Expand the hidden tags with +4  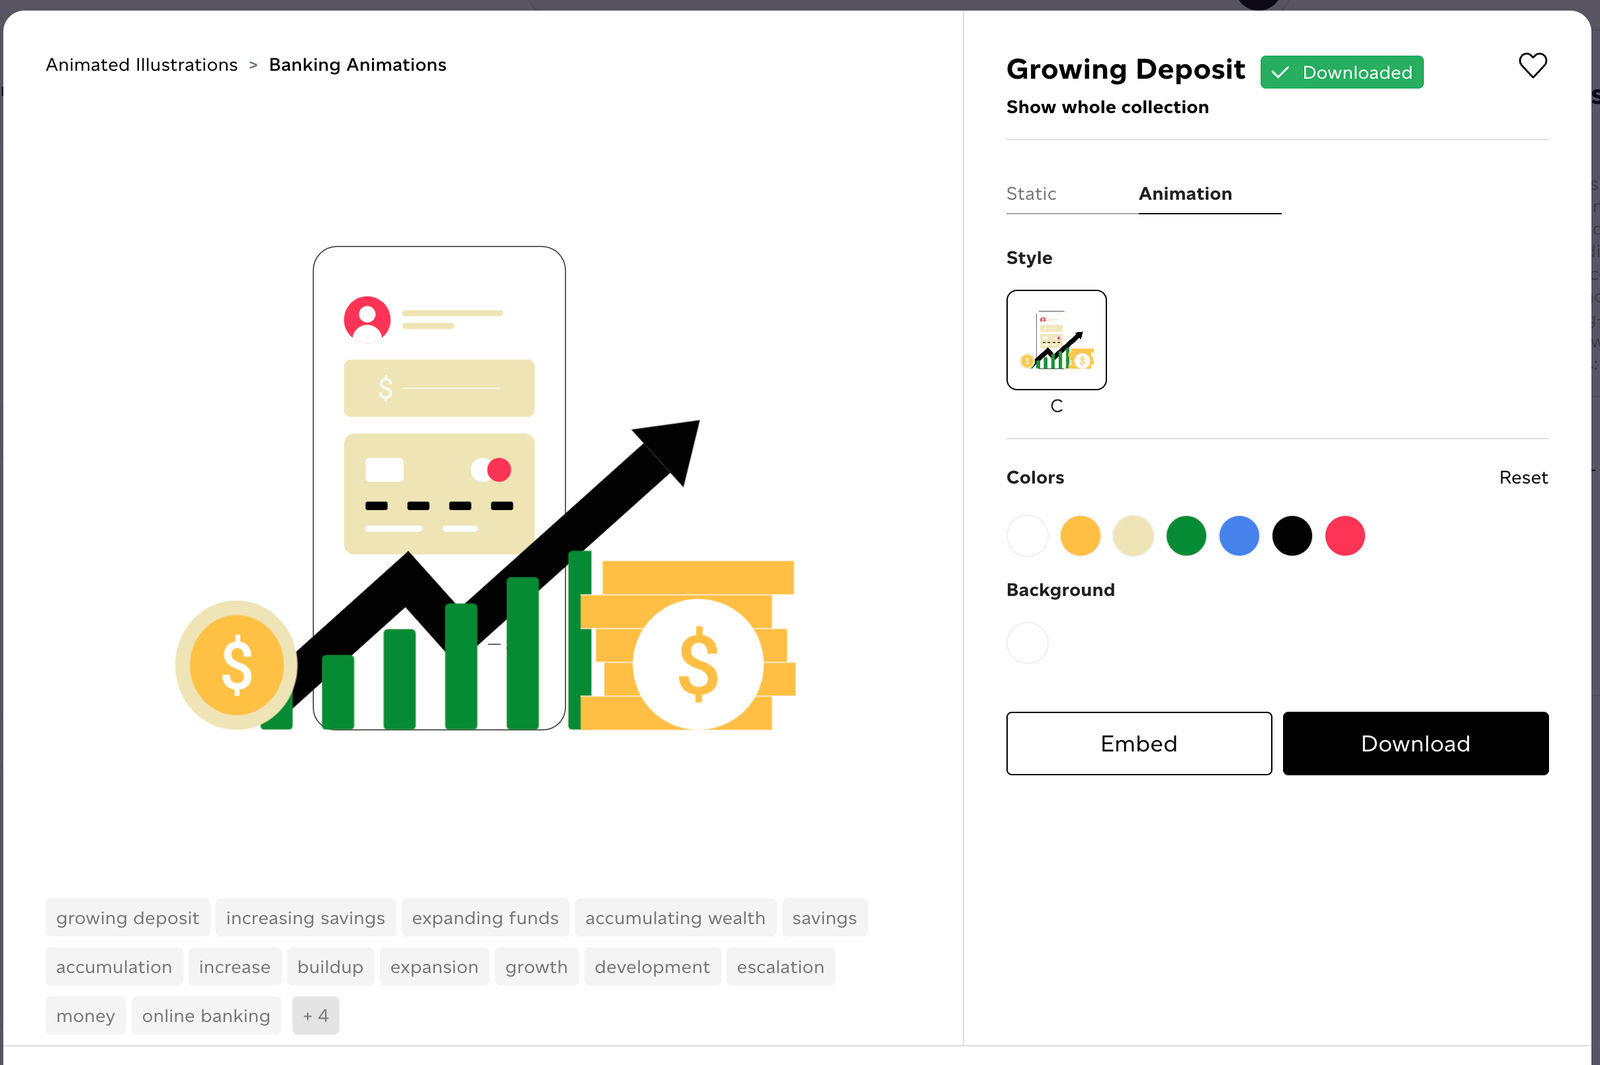tap(315, 1015)
